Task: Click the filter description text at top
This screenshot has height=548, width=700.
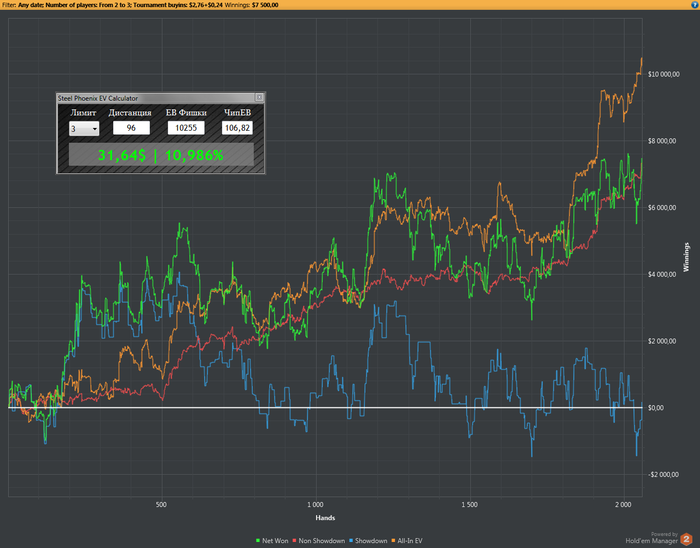Action: [x=139, y=5]
